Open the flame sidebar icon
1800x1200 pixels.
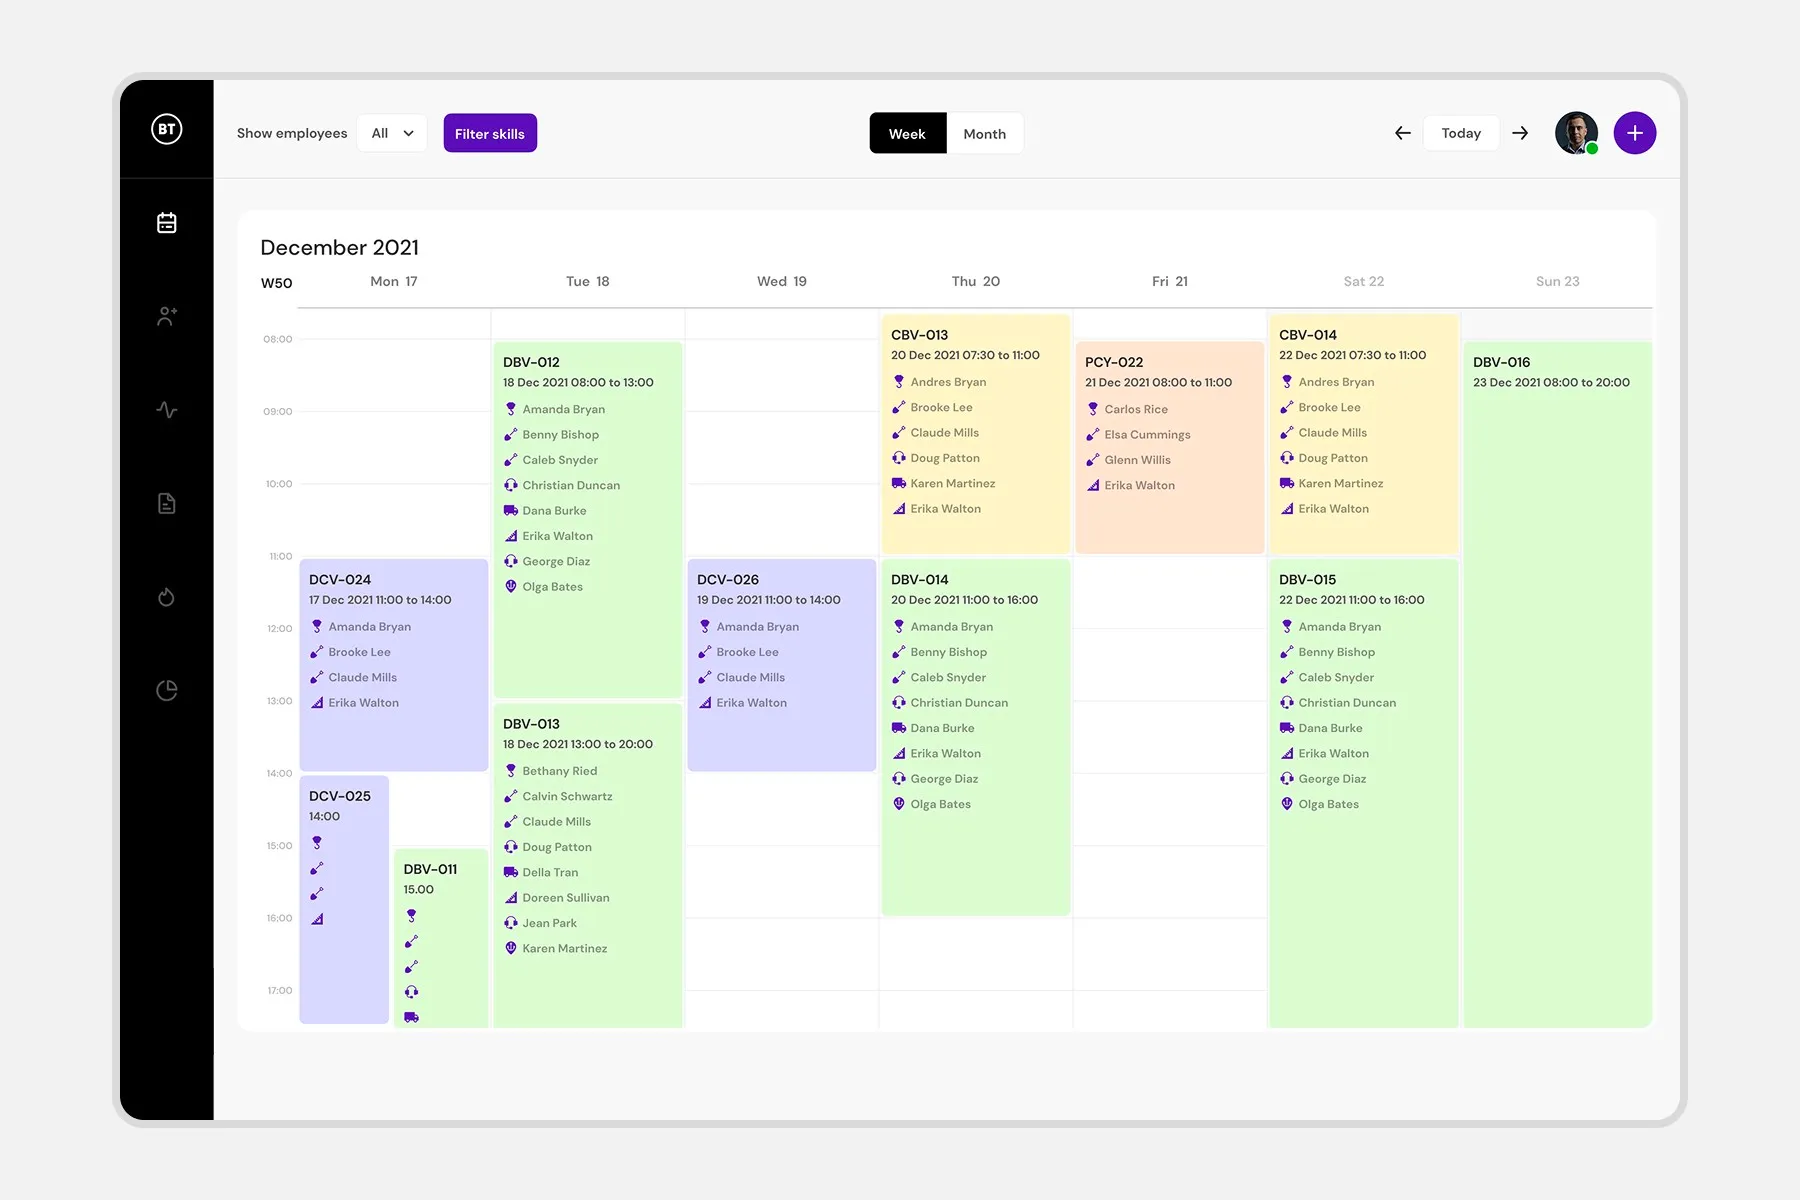tap(167, 597)
